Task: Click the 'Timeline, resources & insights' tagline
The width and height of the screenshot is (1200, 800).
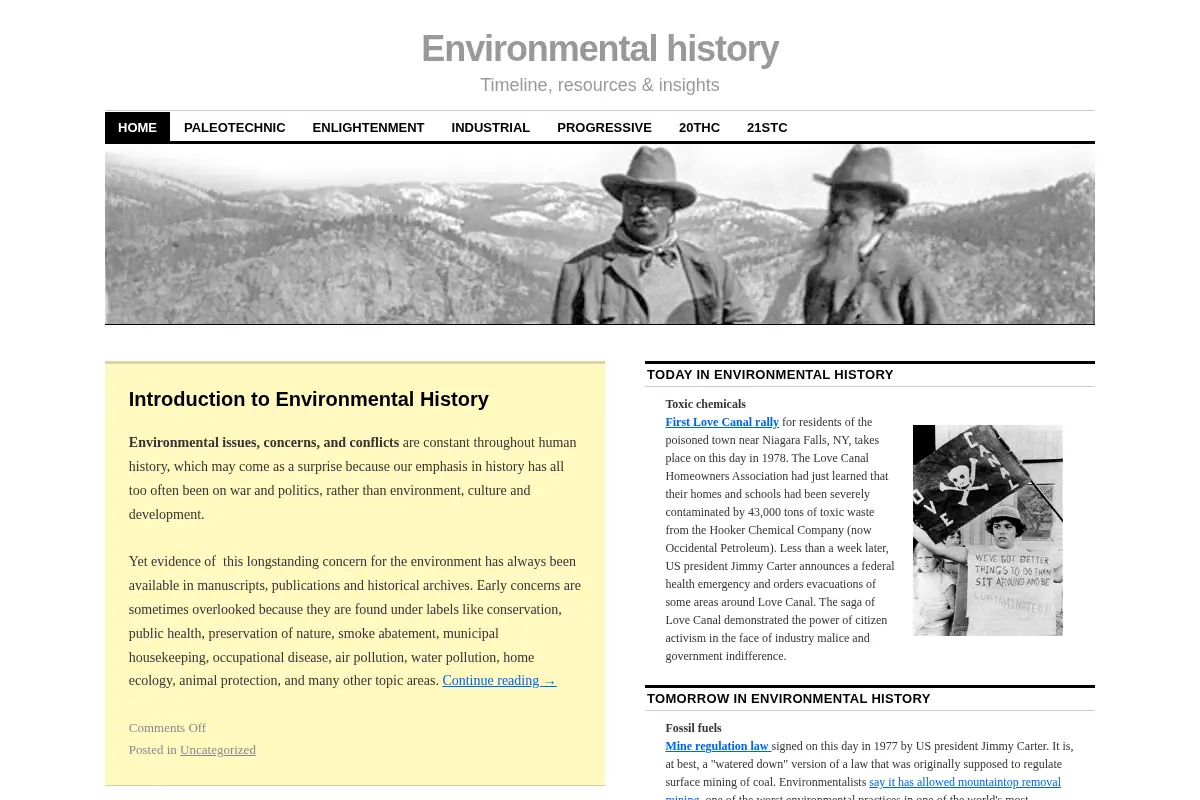Action: (600, 85)
